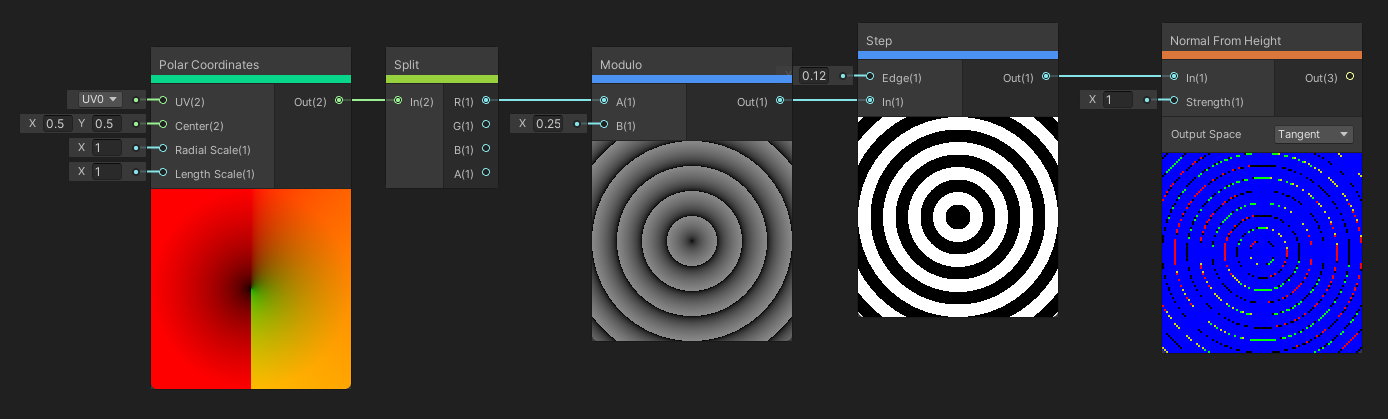Click the Split node R(1) output port
This screenshot has width=1388, height=419.
[486, 100]
